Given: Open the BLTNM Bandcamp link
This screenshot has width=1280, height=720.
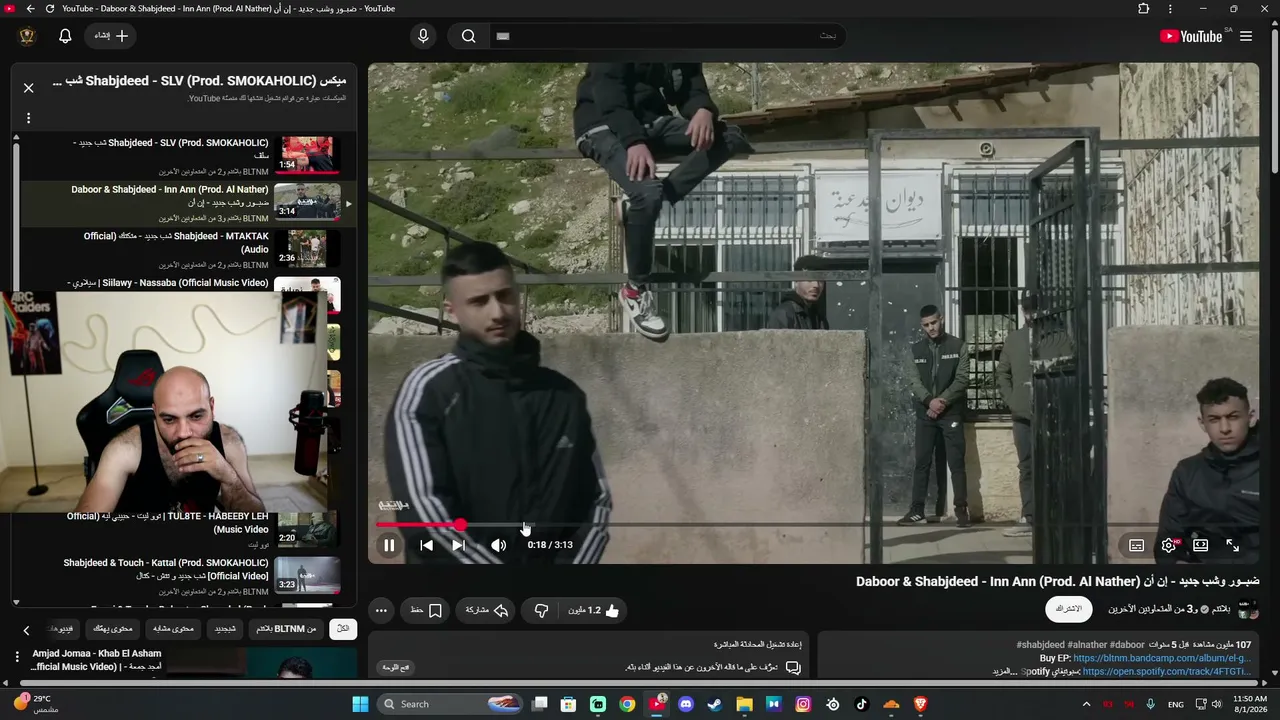Looking at the screenshot, I should (1162, 659).
